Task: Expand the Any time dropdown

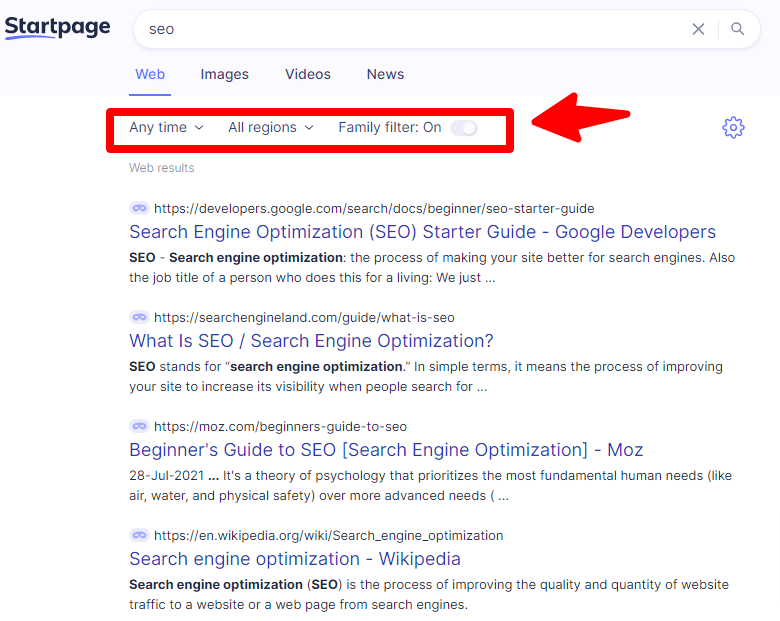Action: 166,127
